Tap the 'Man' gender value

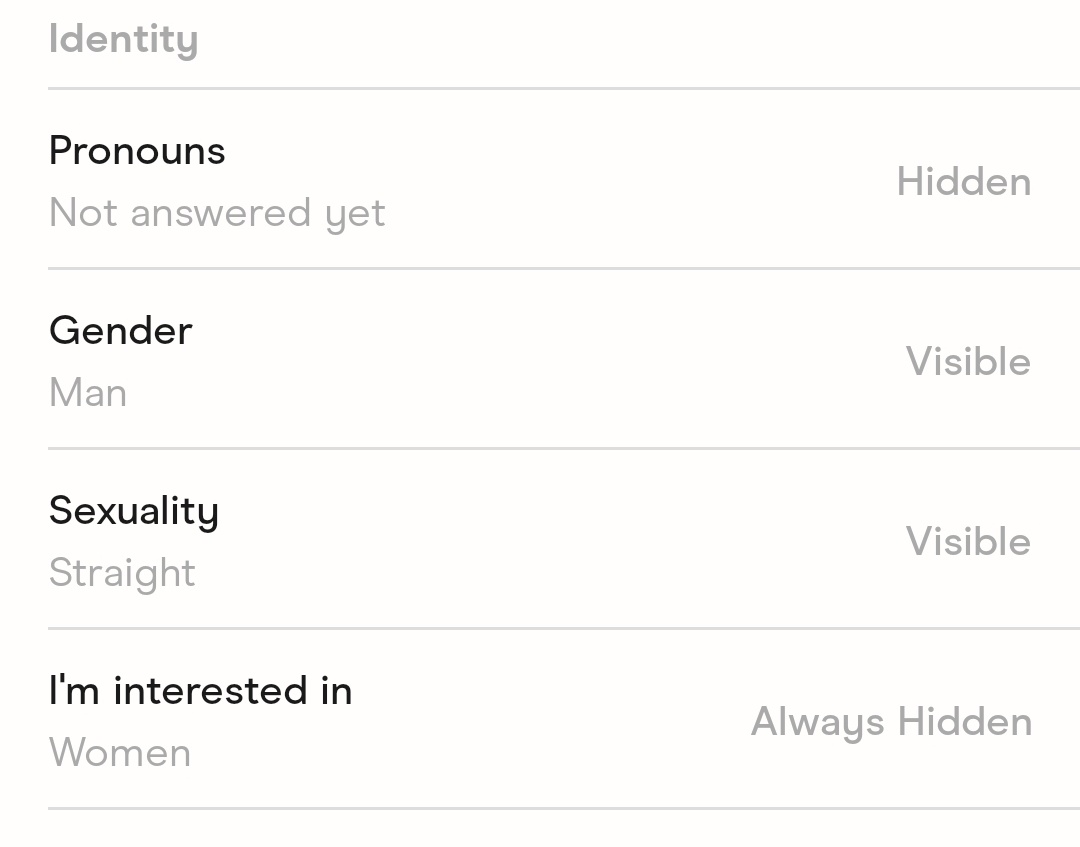click(88, 393)
